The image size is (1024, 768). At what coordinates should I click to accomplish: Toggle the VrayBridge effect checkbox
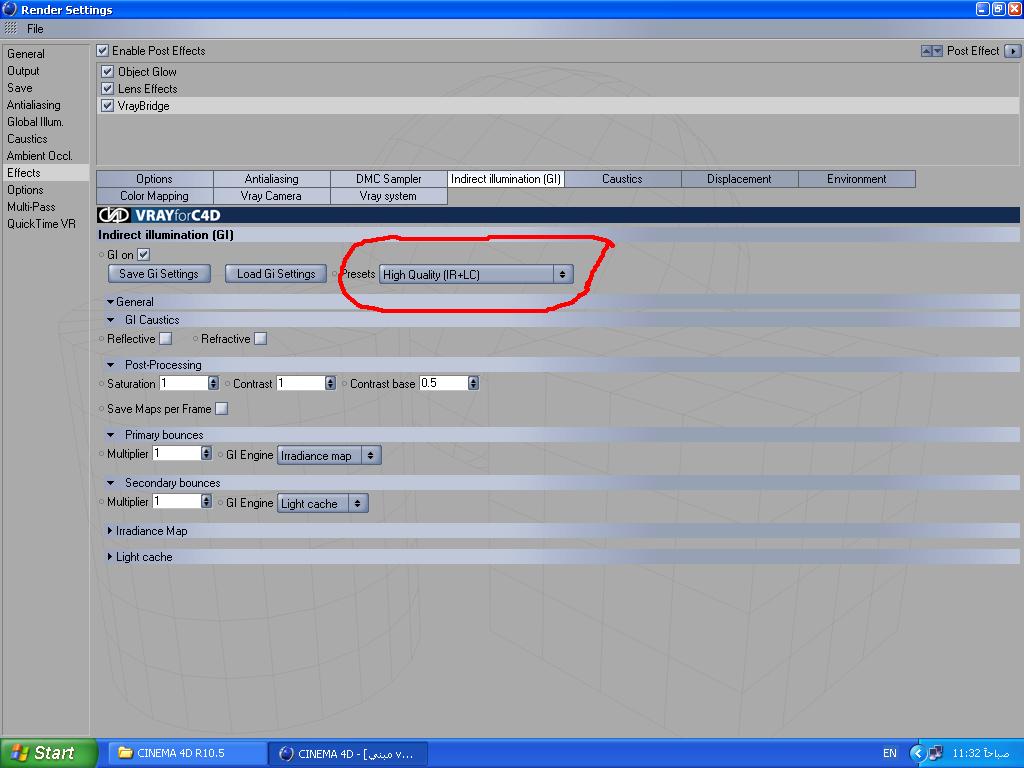point(108,105)
